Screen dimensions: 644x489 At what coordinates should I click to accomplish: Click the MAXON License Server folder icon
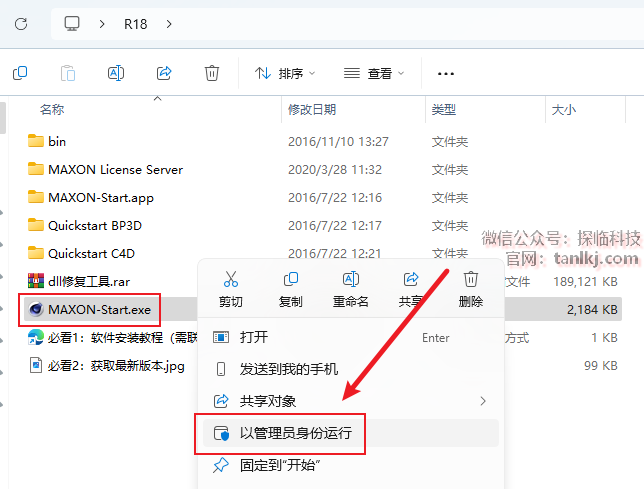point(36,169)
